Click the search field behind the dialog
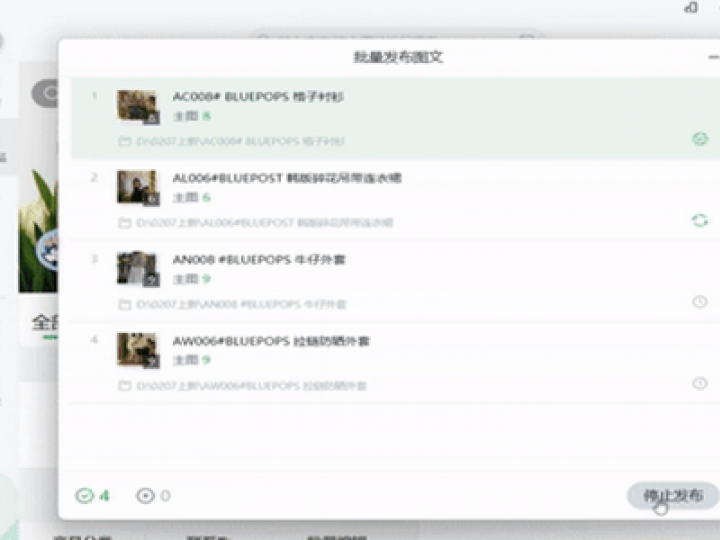Image resolution: width=720 pixels, height=540 pixels. pyautogui.click(x=400, y=37)
